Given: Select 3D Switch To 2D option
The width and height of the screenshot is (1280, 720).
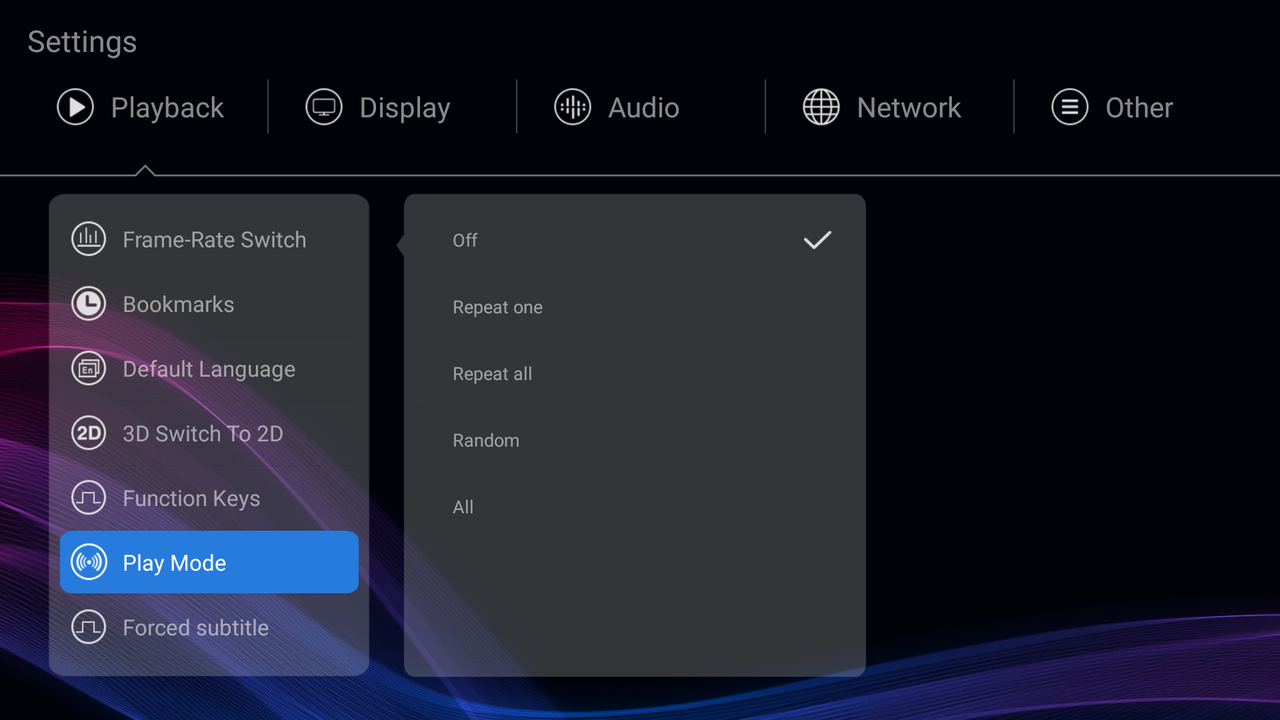Looking at the screenshot, I should pyautogui.click(x=209, y=433).
